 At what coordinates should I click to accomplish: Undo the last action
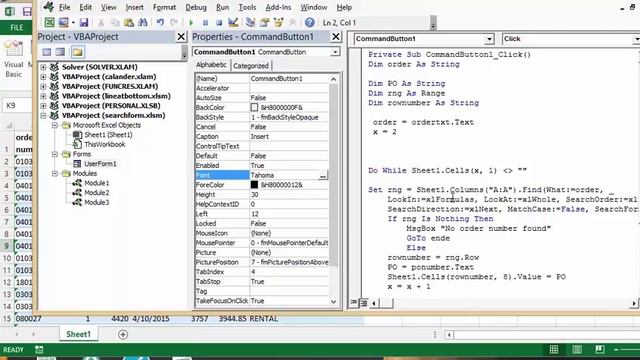click(x=160, y=22)
